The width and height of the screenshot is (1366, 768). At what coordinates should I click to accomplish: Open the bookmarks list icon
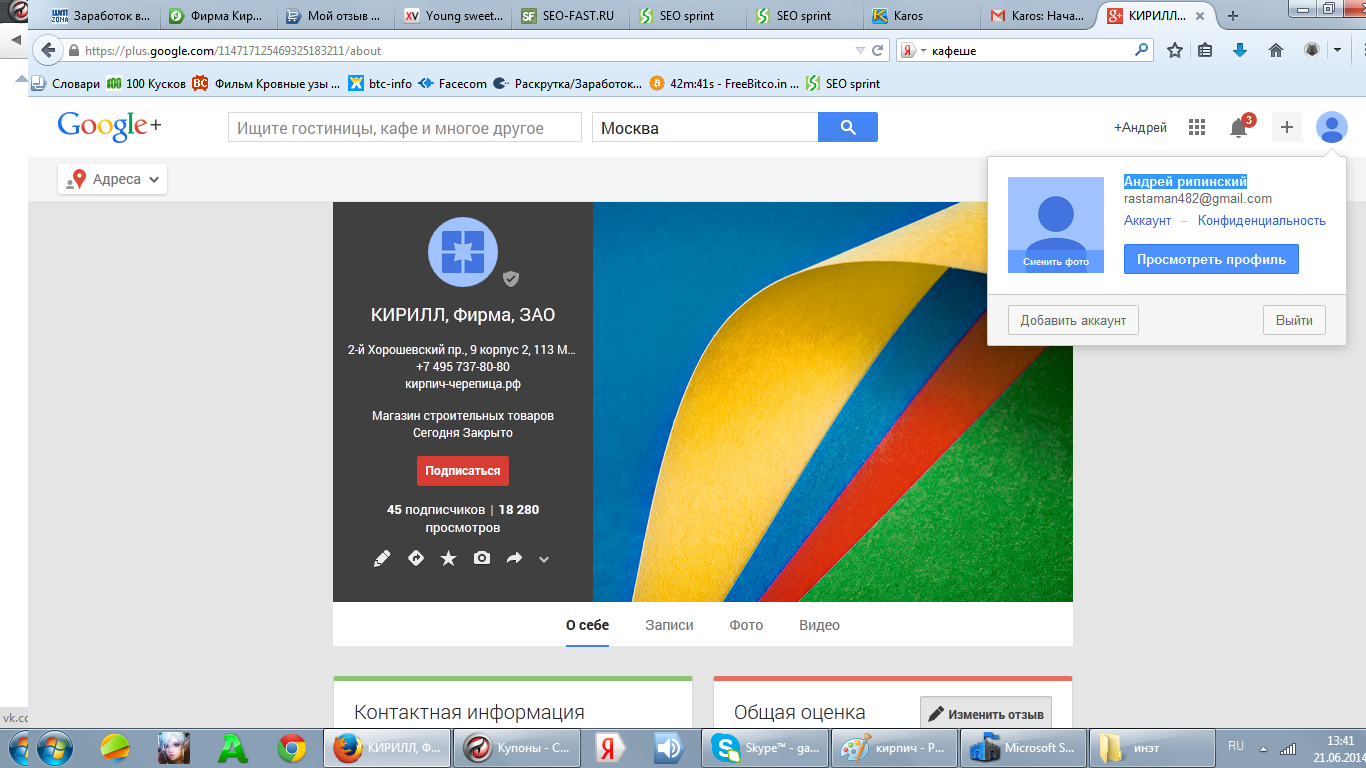1206,50
